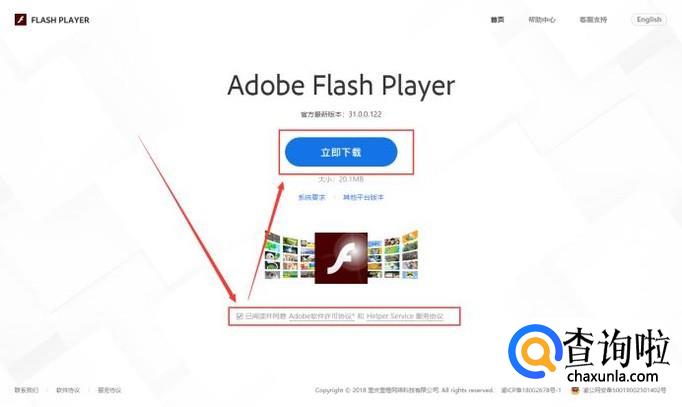
Task: Open the Helper Service agreement link
Action: point(405,316)
